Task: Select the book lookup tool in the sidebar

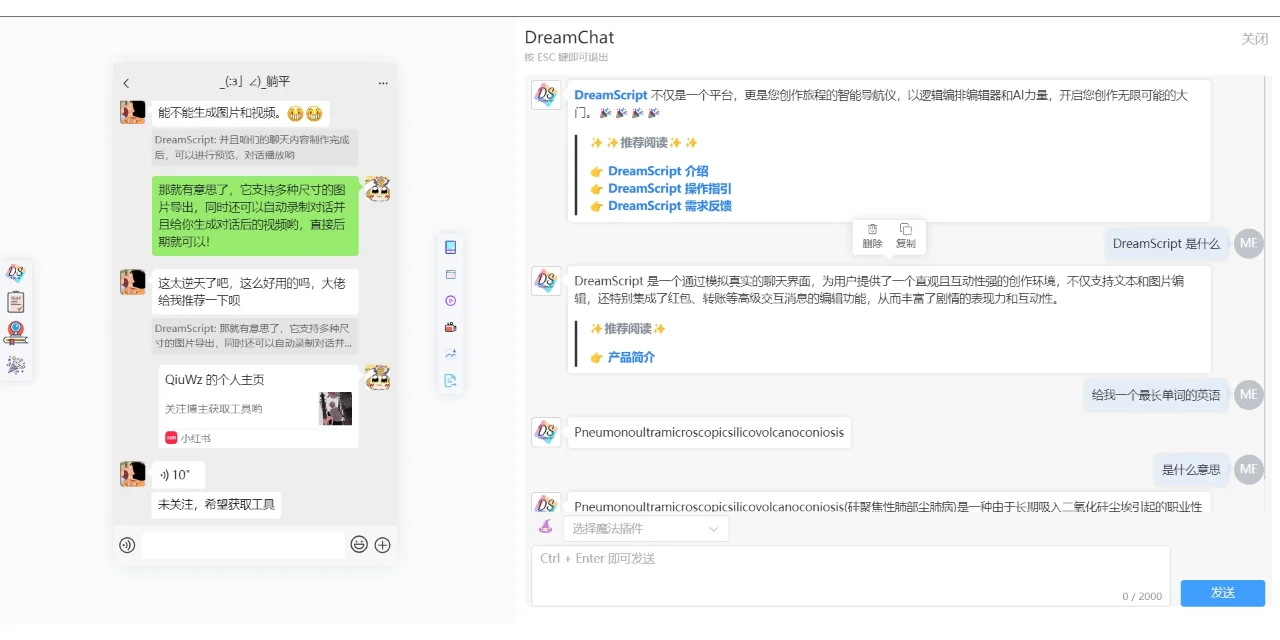Action: click(16, 334)
